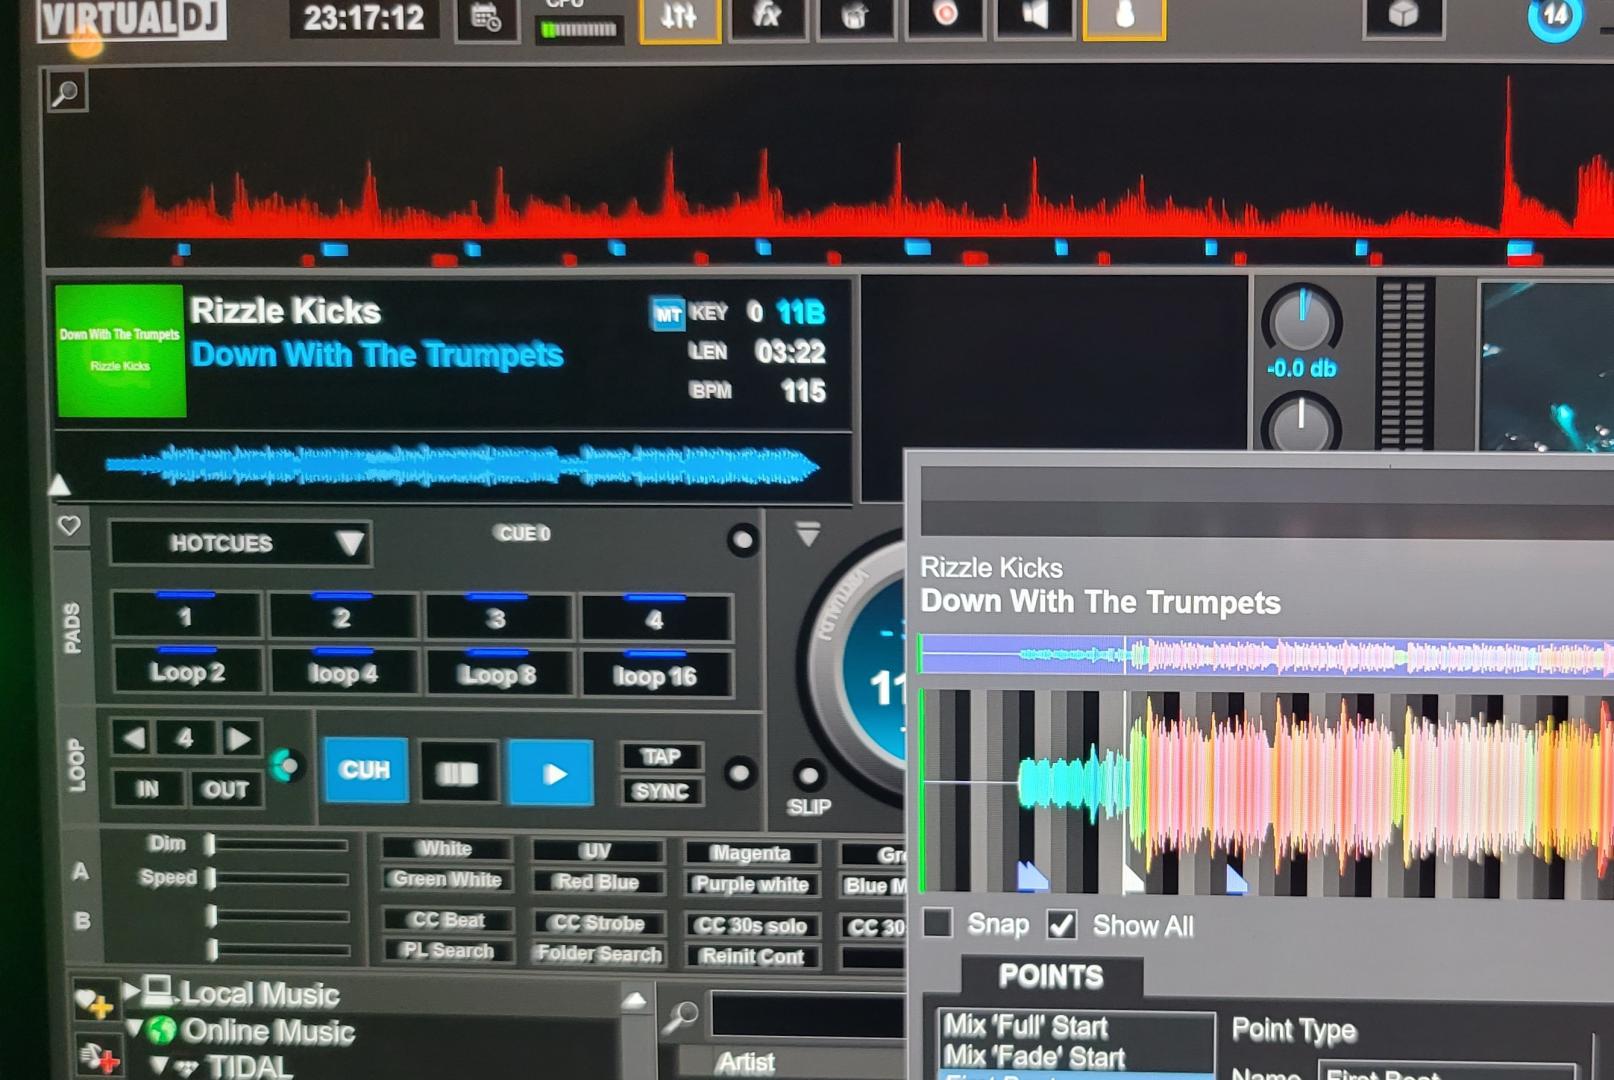The height and width of the screenshot is (1080, 1614).
Task: Click the Local Music computer icon
Action: (158, 991)
